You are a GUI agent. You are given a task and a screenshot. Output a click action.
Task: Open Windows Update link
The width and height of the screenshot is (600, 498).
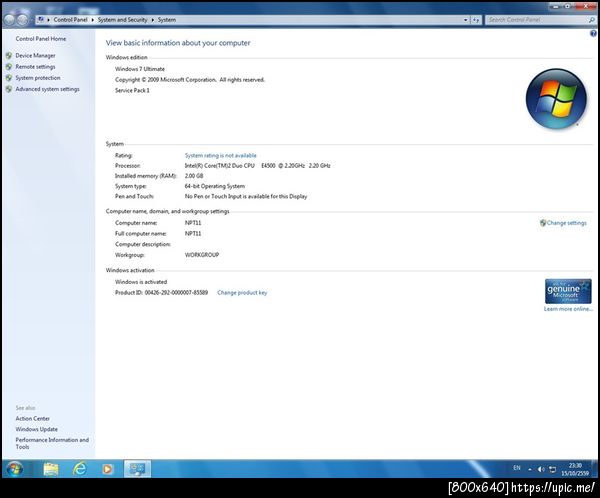pyautogui.click(x=36, y=429)
